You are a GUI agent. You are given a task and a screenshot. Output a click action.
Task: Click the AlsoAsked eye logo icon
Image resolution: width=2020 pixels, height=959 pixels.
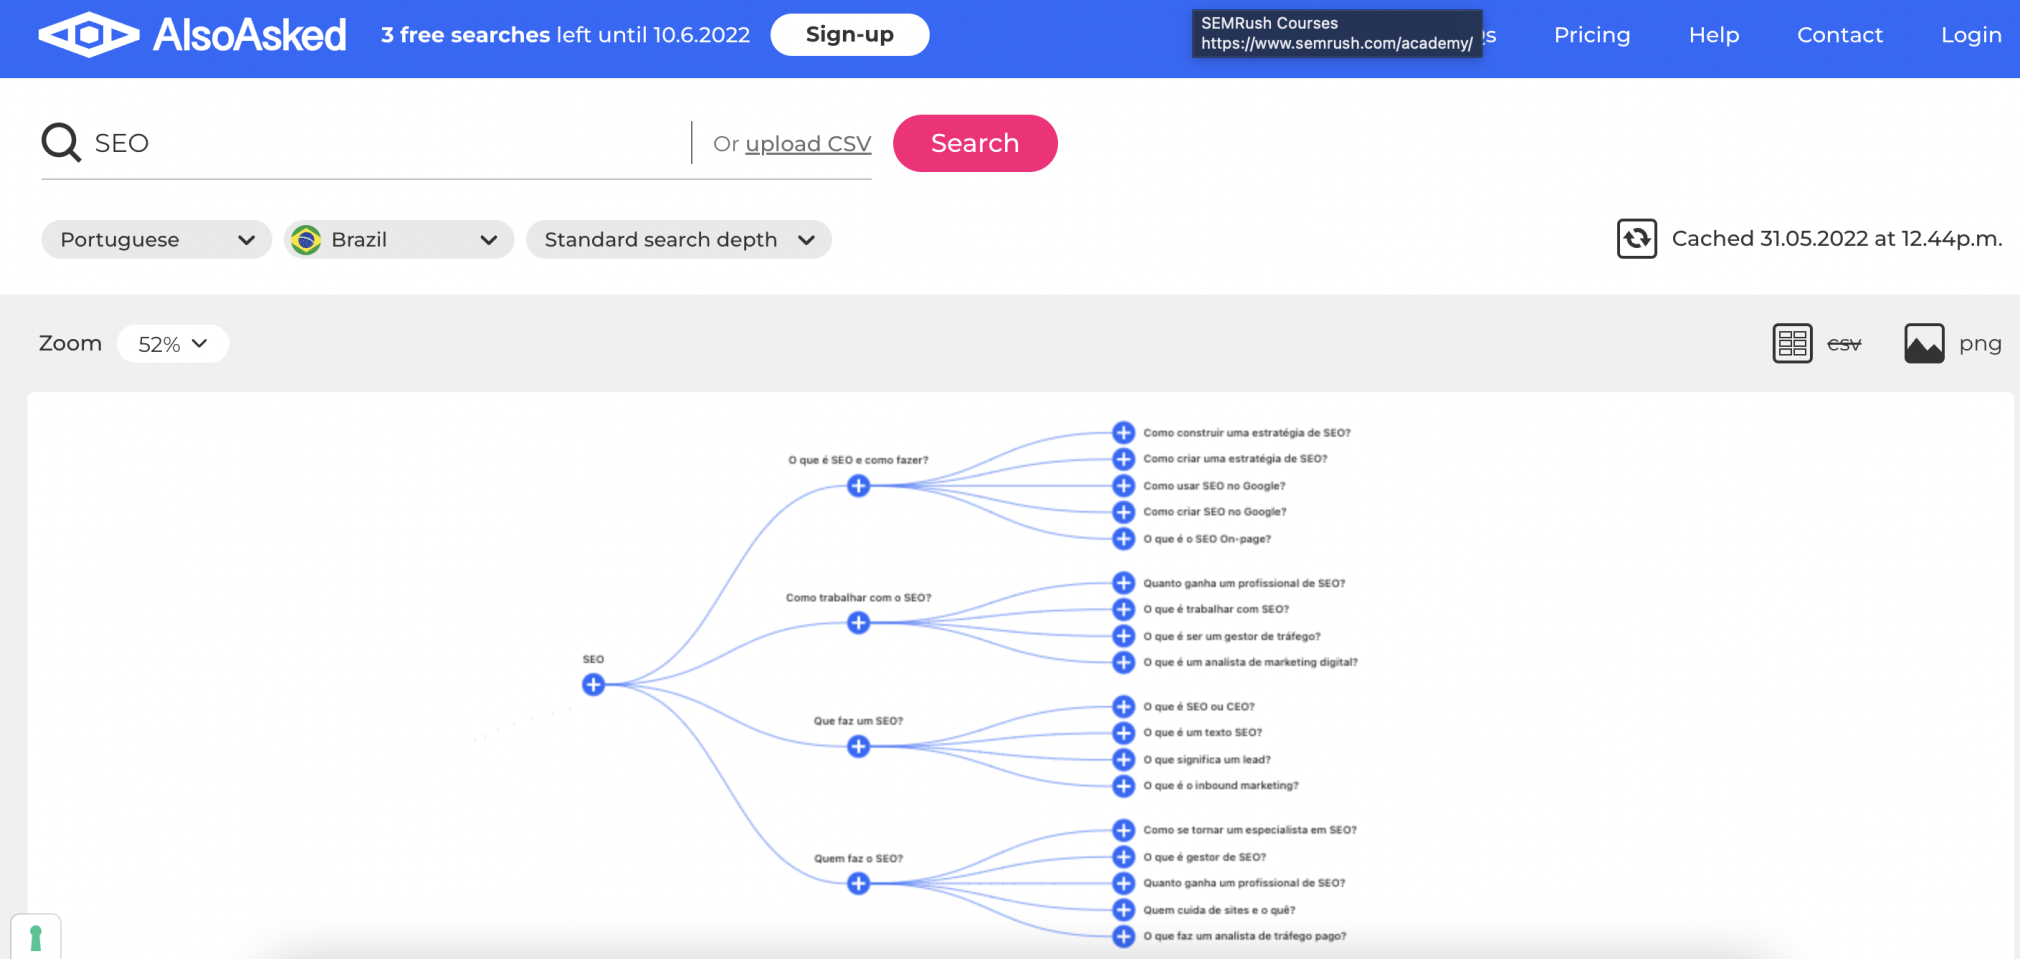[x=88, y=35]
